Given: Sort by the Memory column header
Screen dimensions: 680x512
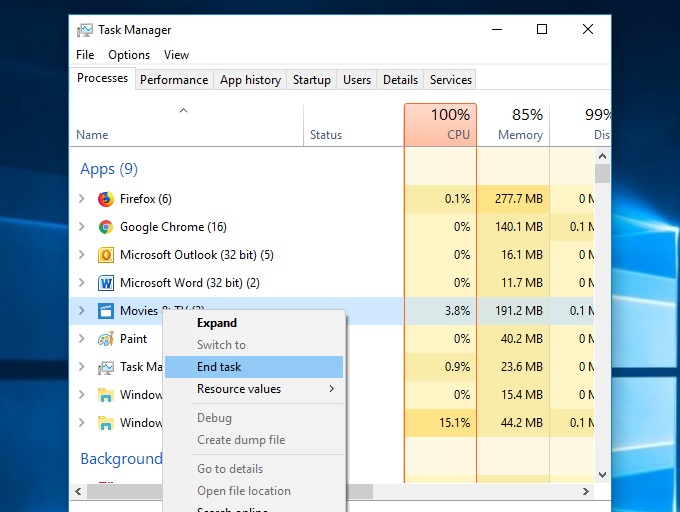Looking at the screenshot, I should [513, 125].
